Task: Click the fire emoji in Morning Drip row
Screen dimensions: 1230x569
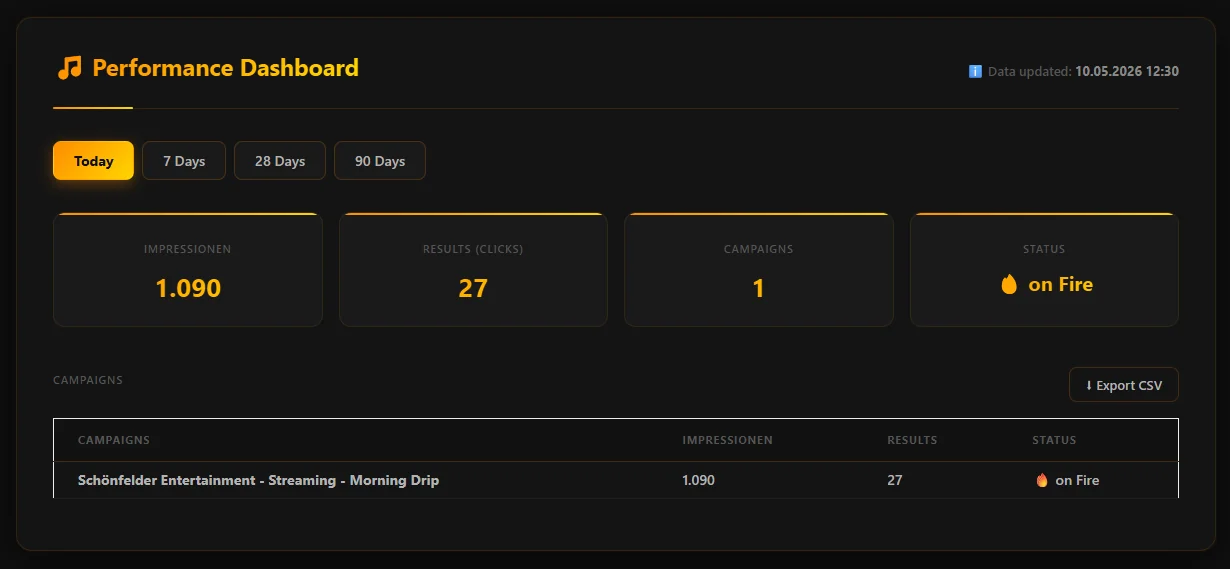Action: point(1042,480)
